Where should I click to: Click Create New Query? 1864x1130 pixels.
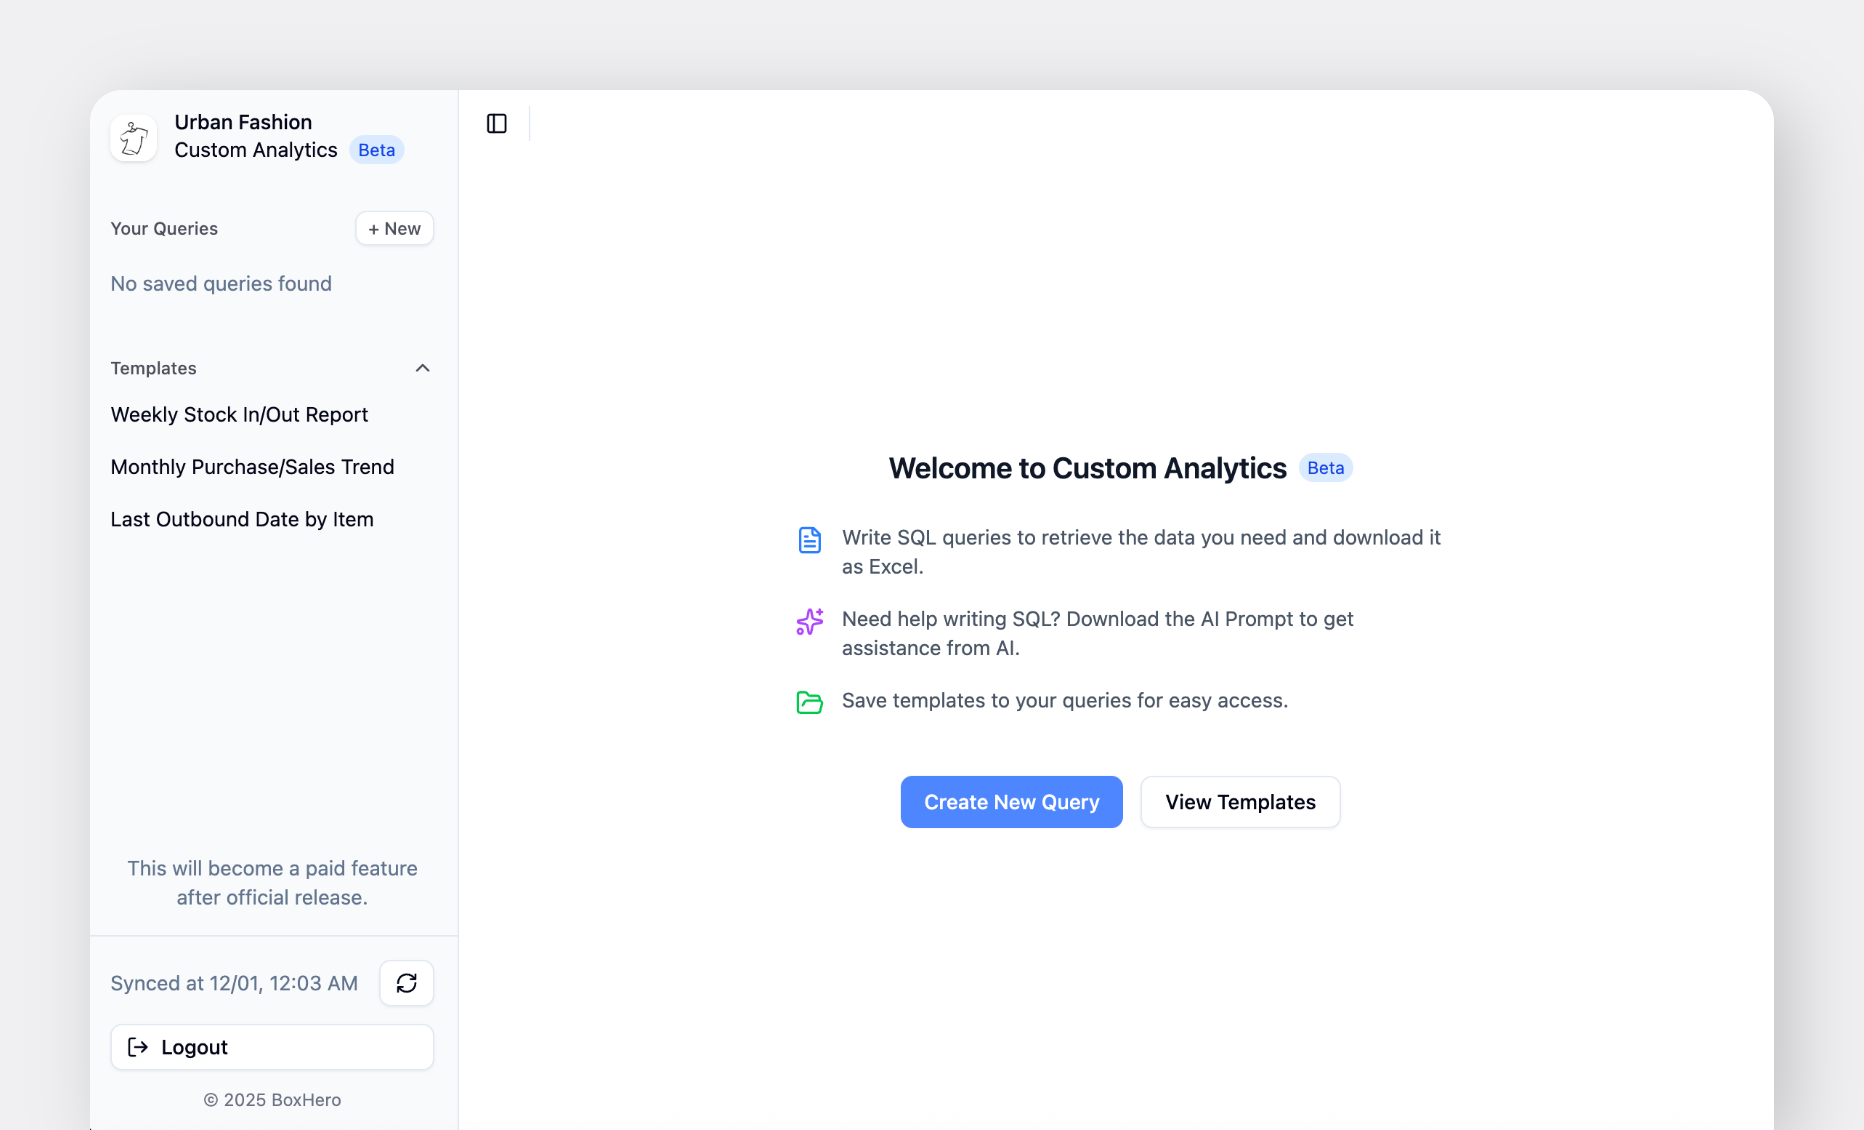(x=1011, y=801)
